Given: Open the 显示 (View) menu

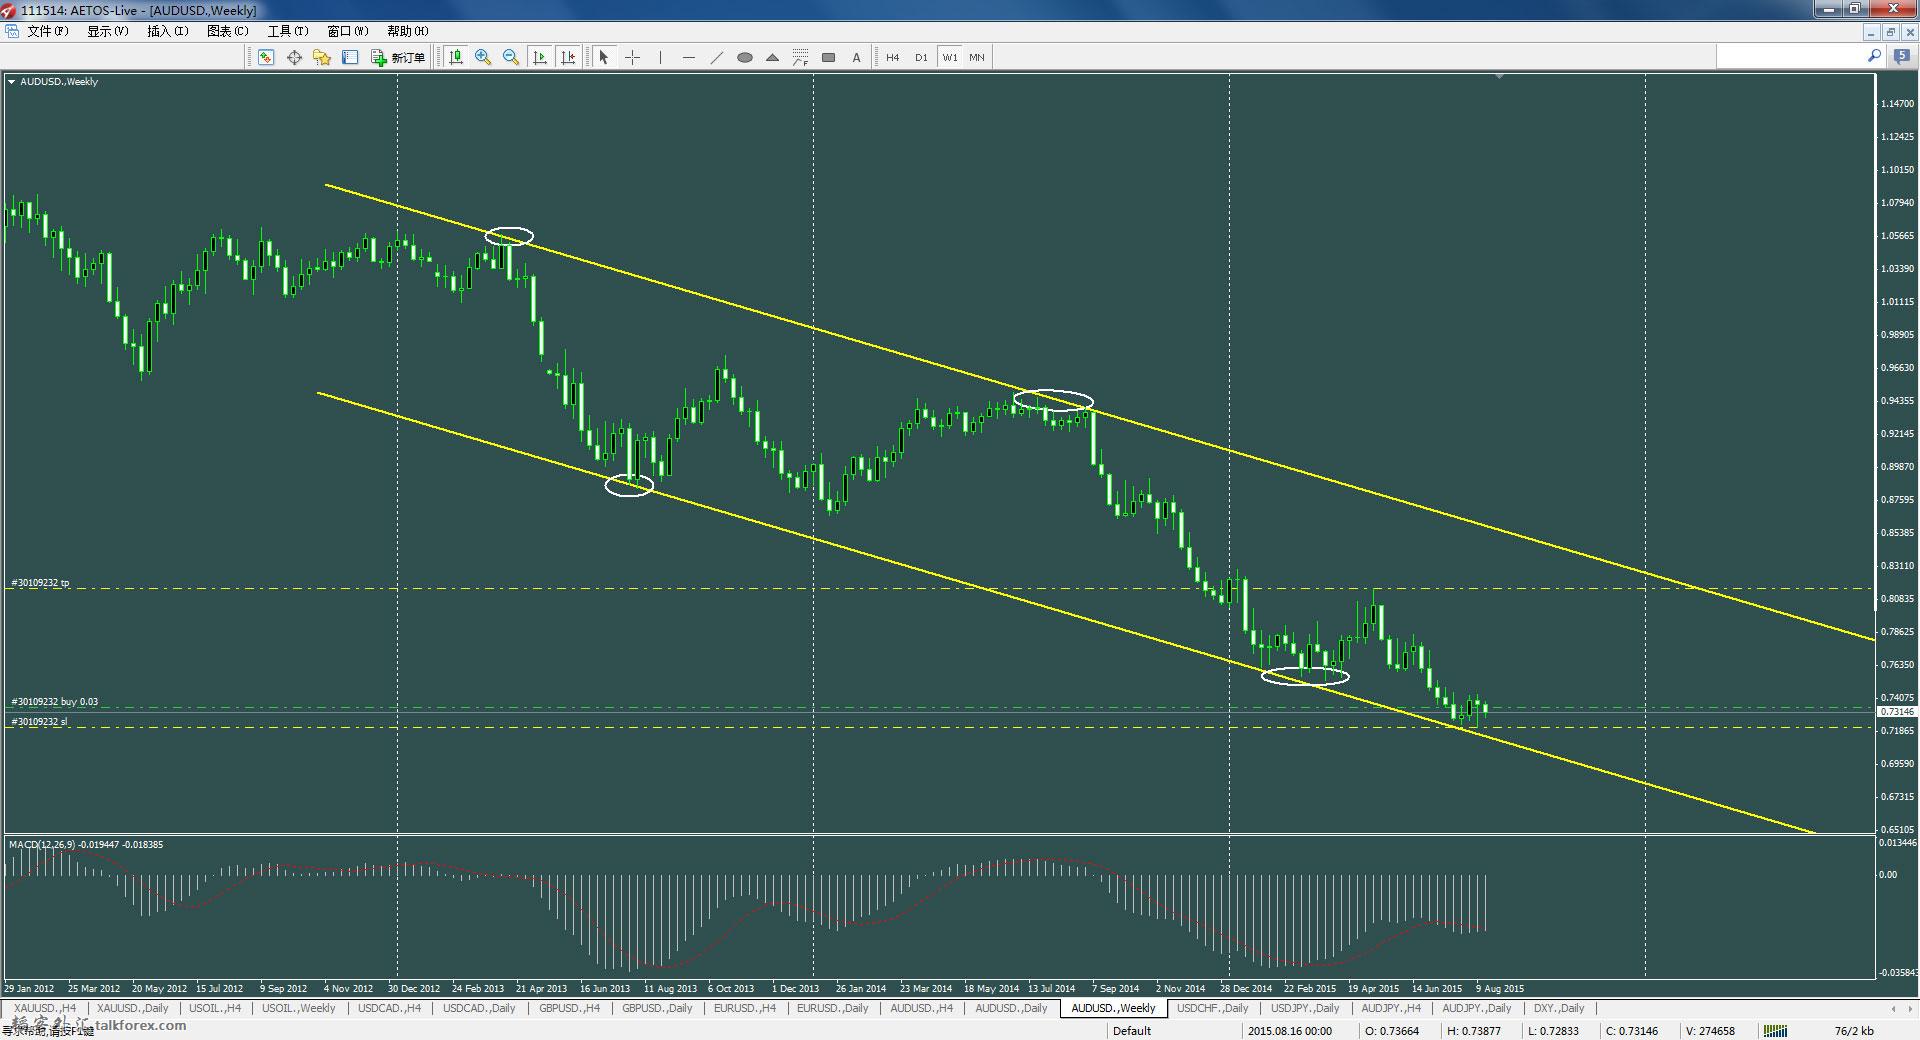Looking at the screenshot, I should [x=108, y=31].
